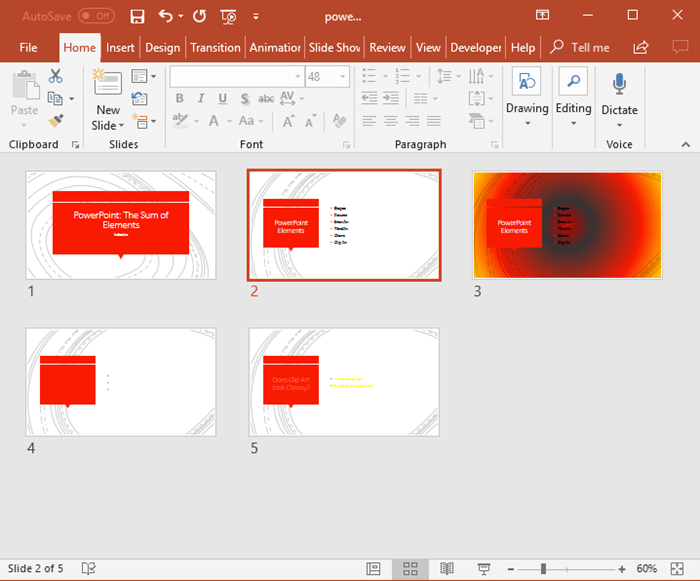
Task: Select the Format Painter brush
Action: [55, 119]
